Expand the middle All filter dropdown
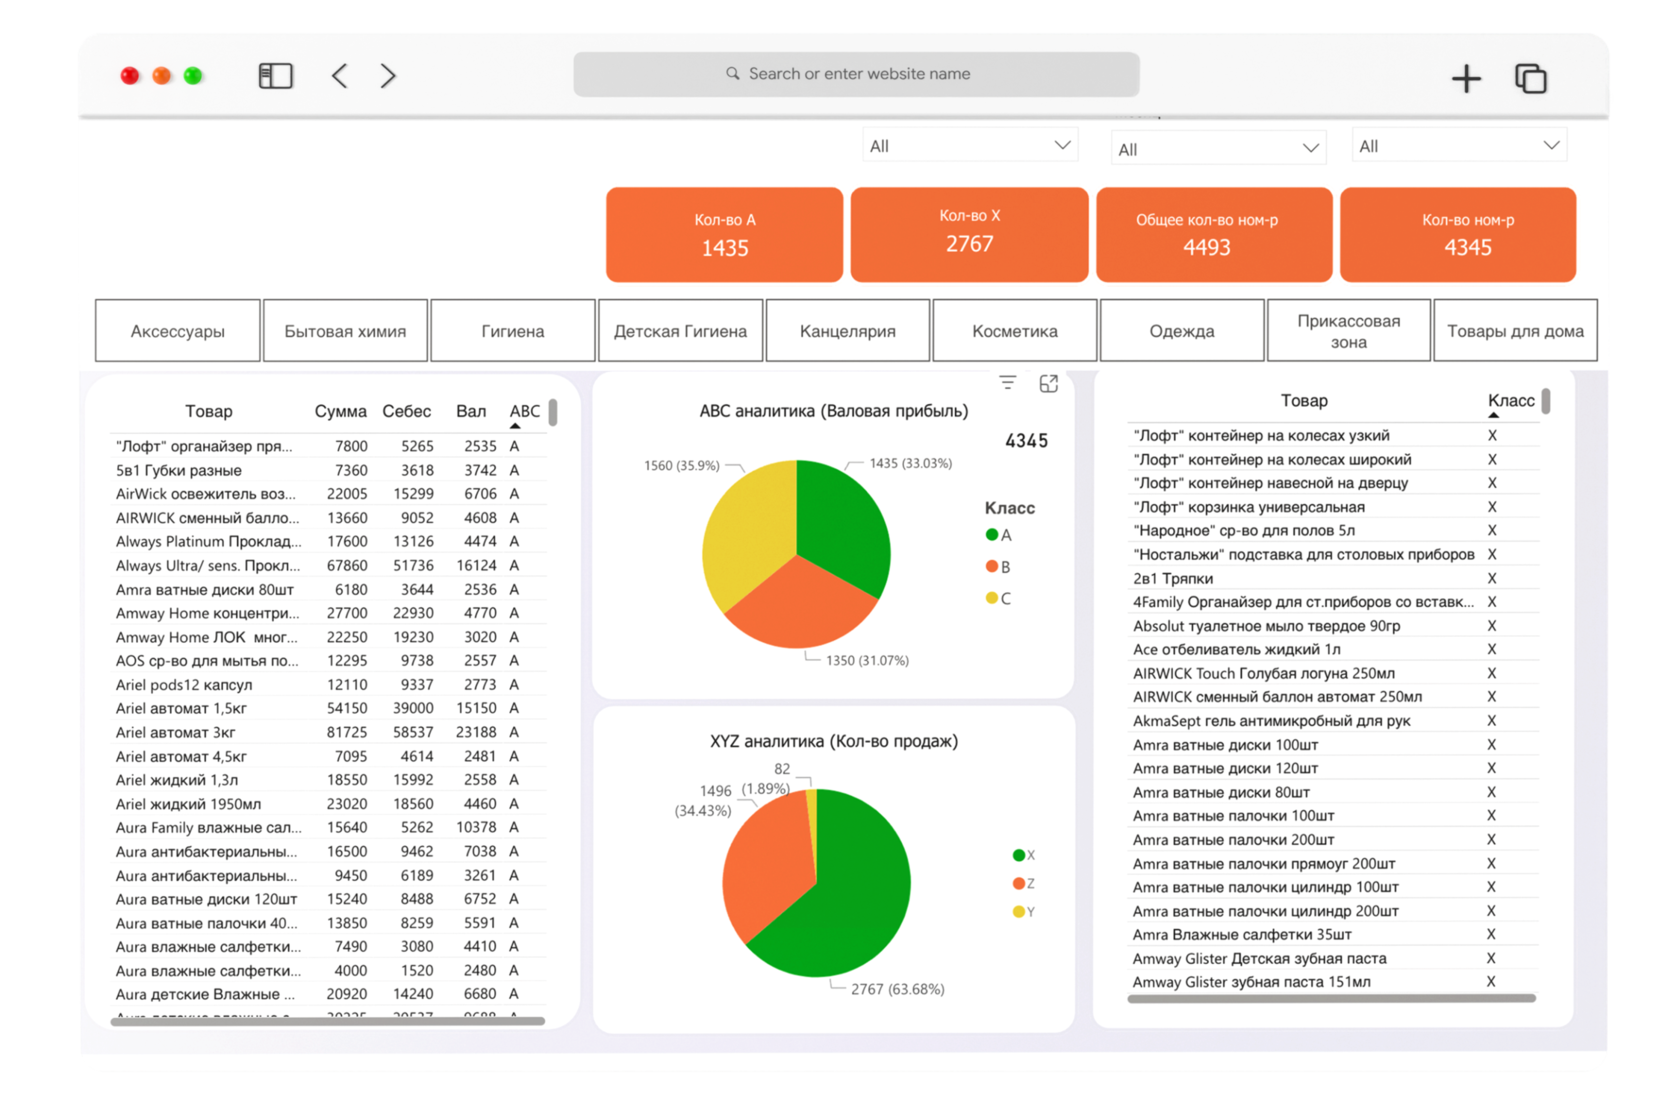 1217,149
